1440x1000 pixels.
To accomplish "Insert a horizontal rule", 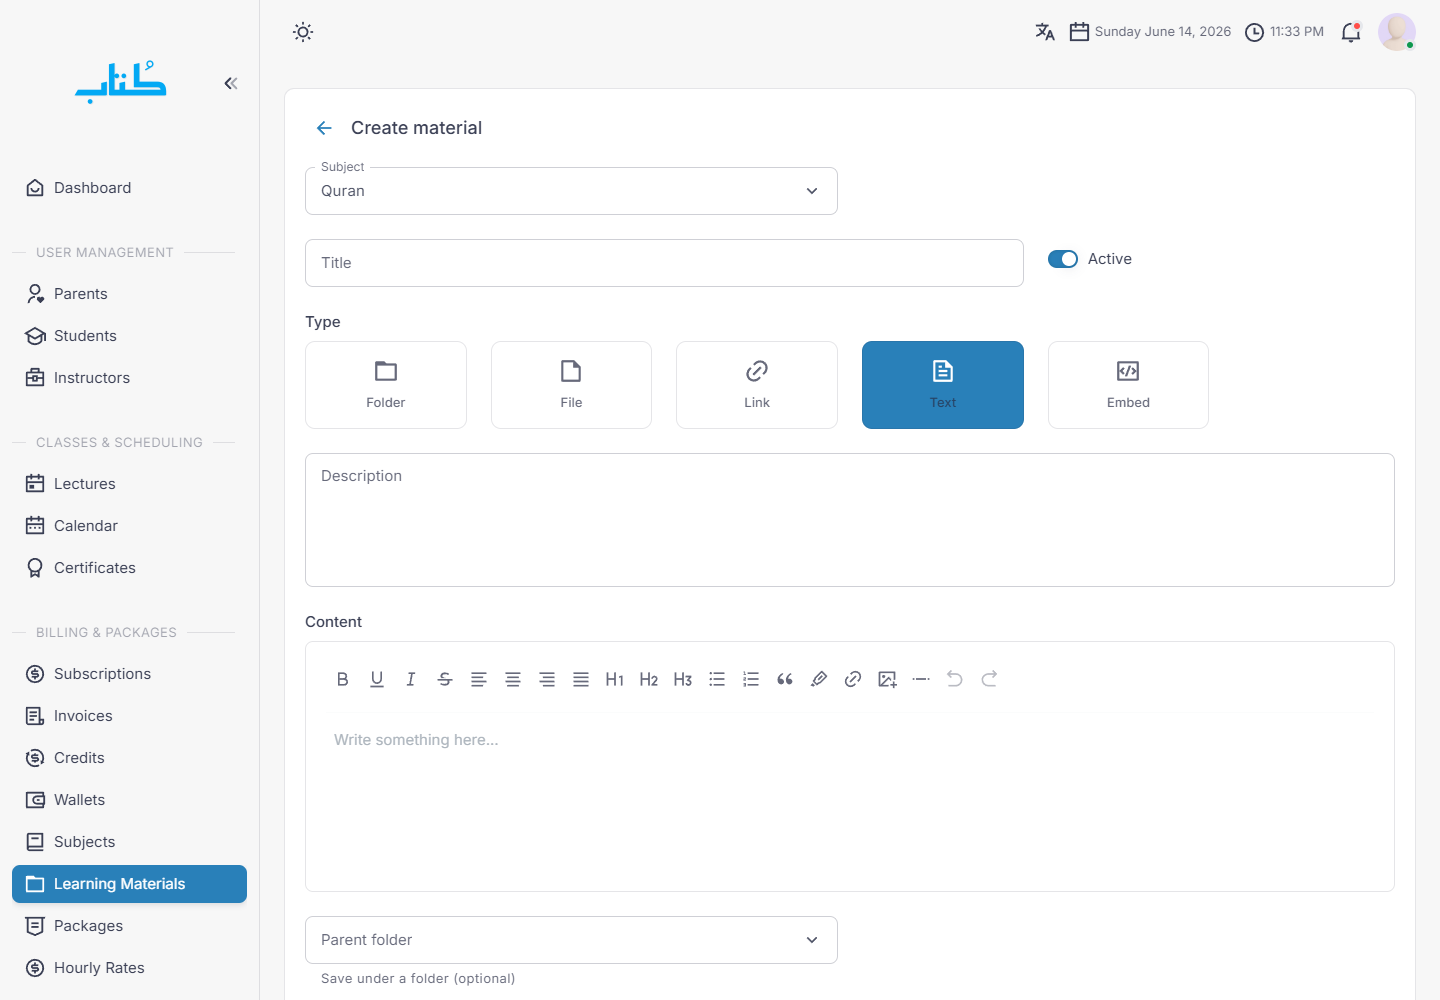I will pos(921,679).
